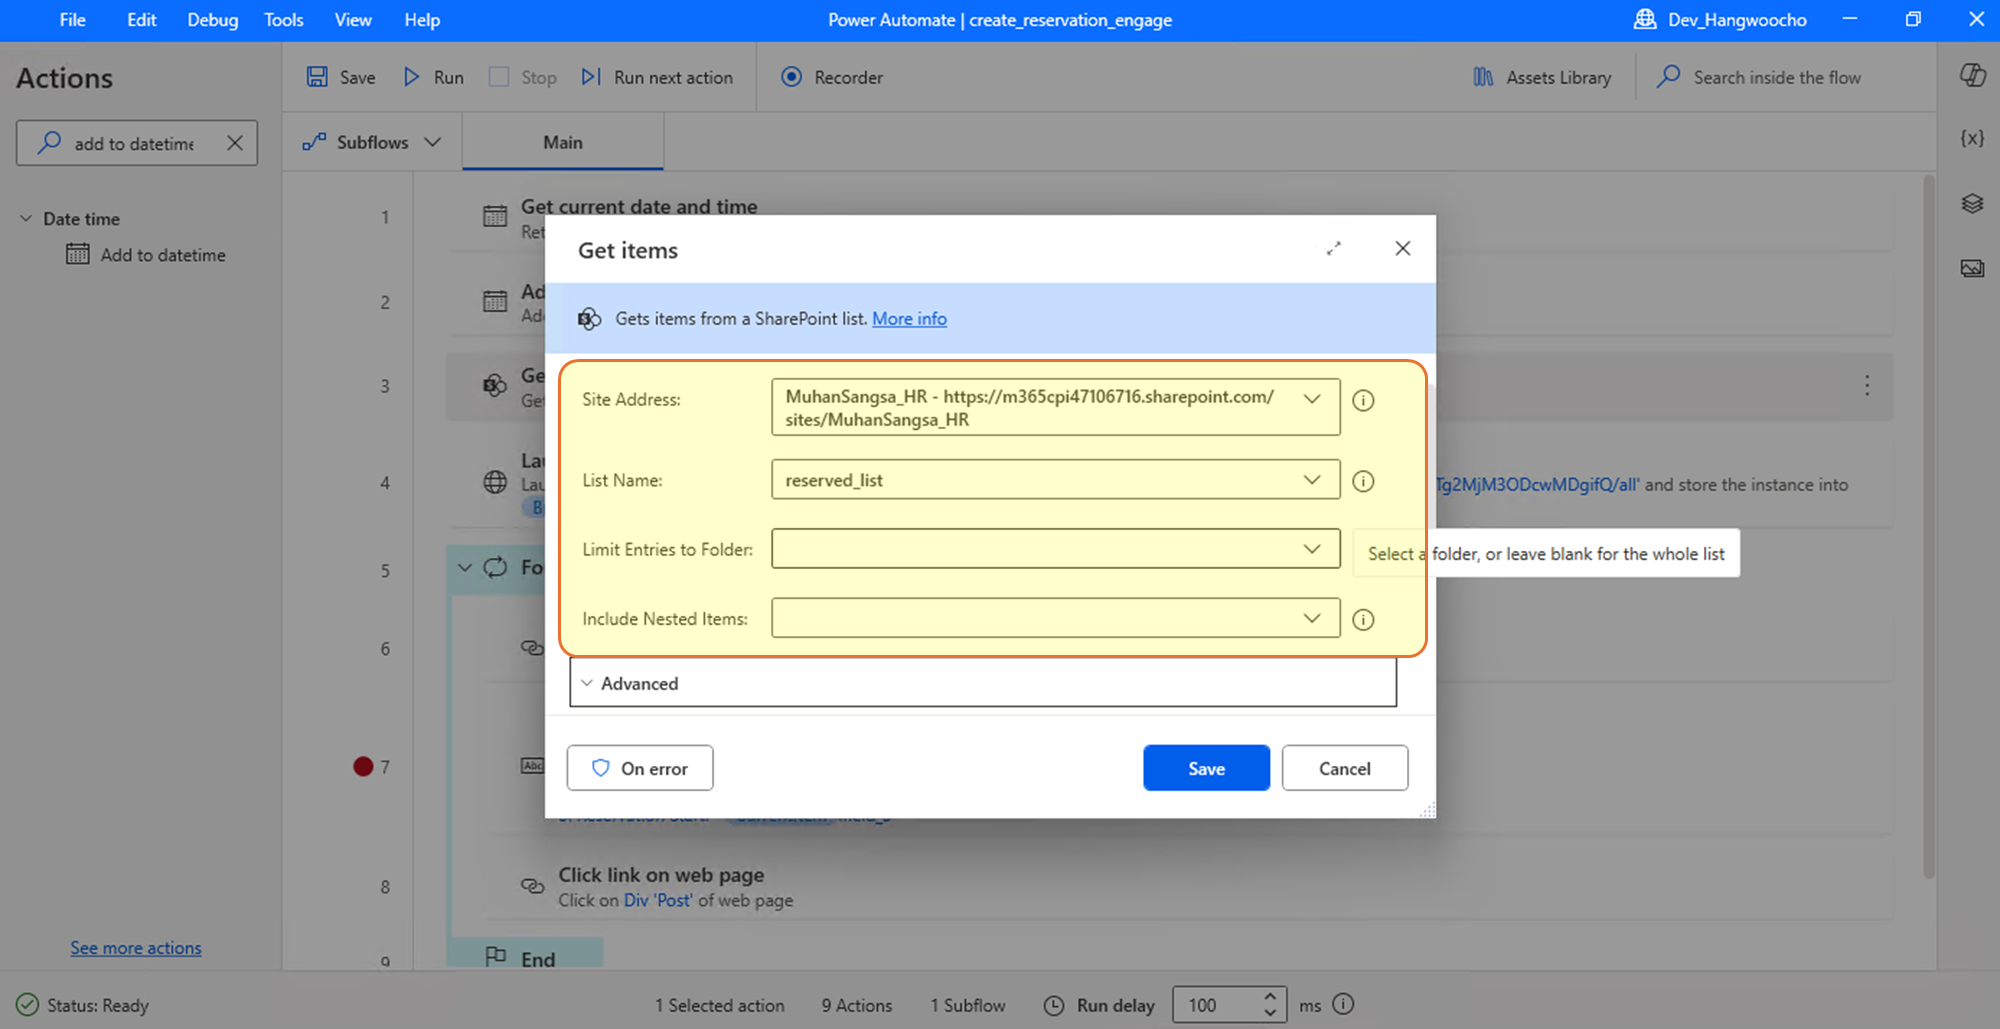Open the Help menu
This screenshot has height=1029, width=2000.
(421, 20)
